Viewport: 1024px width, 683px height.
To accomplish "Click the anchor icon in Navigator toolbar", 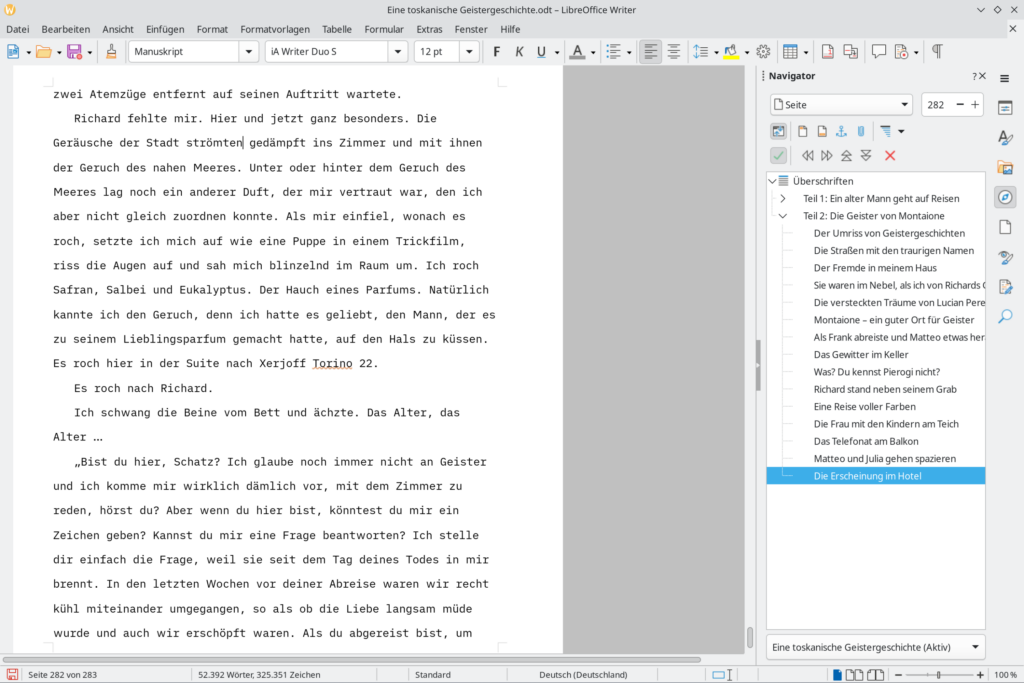I will pyautogui.click(x=841, y=131).
